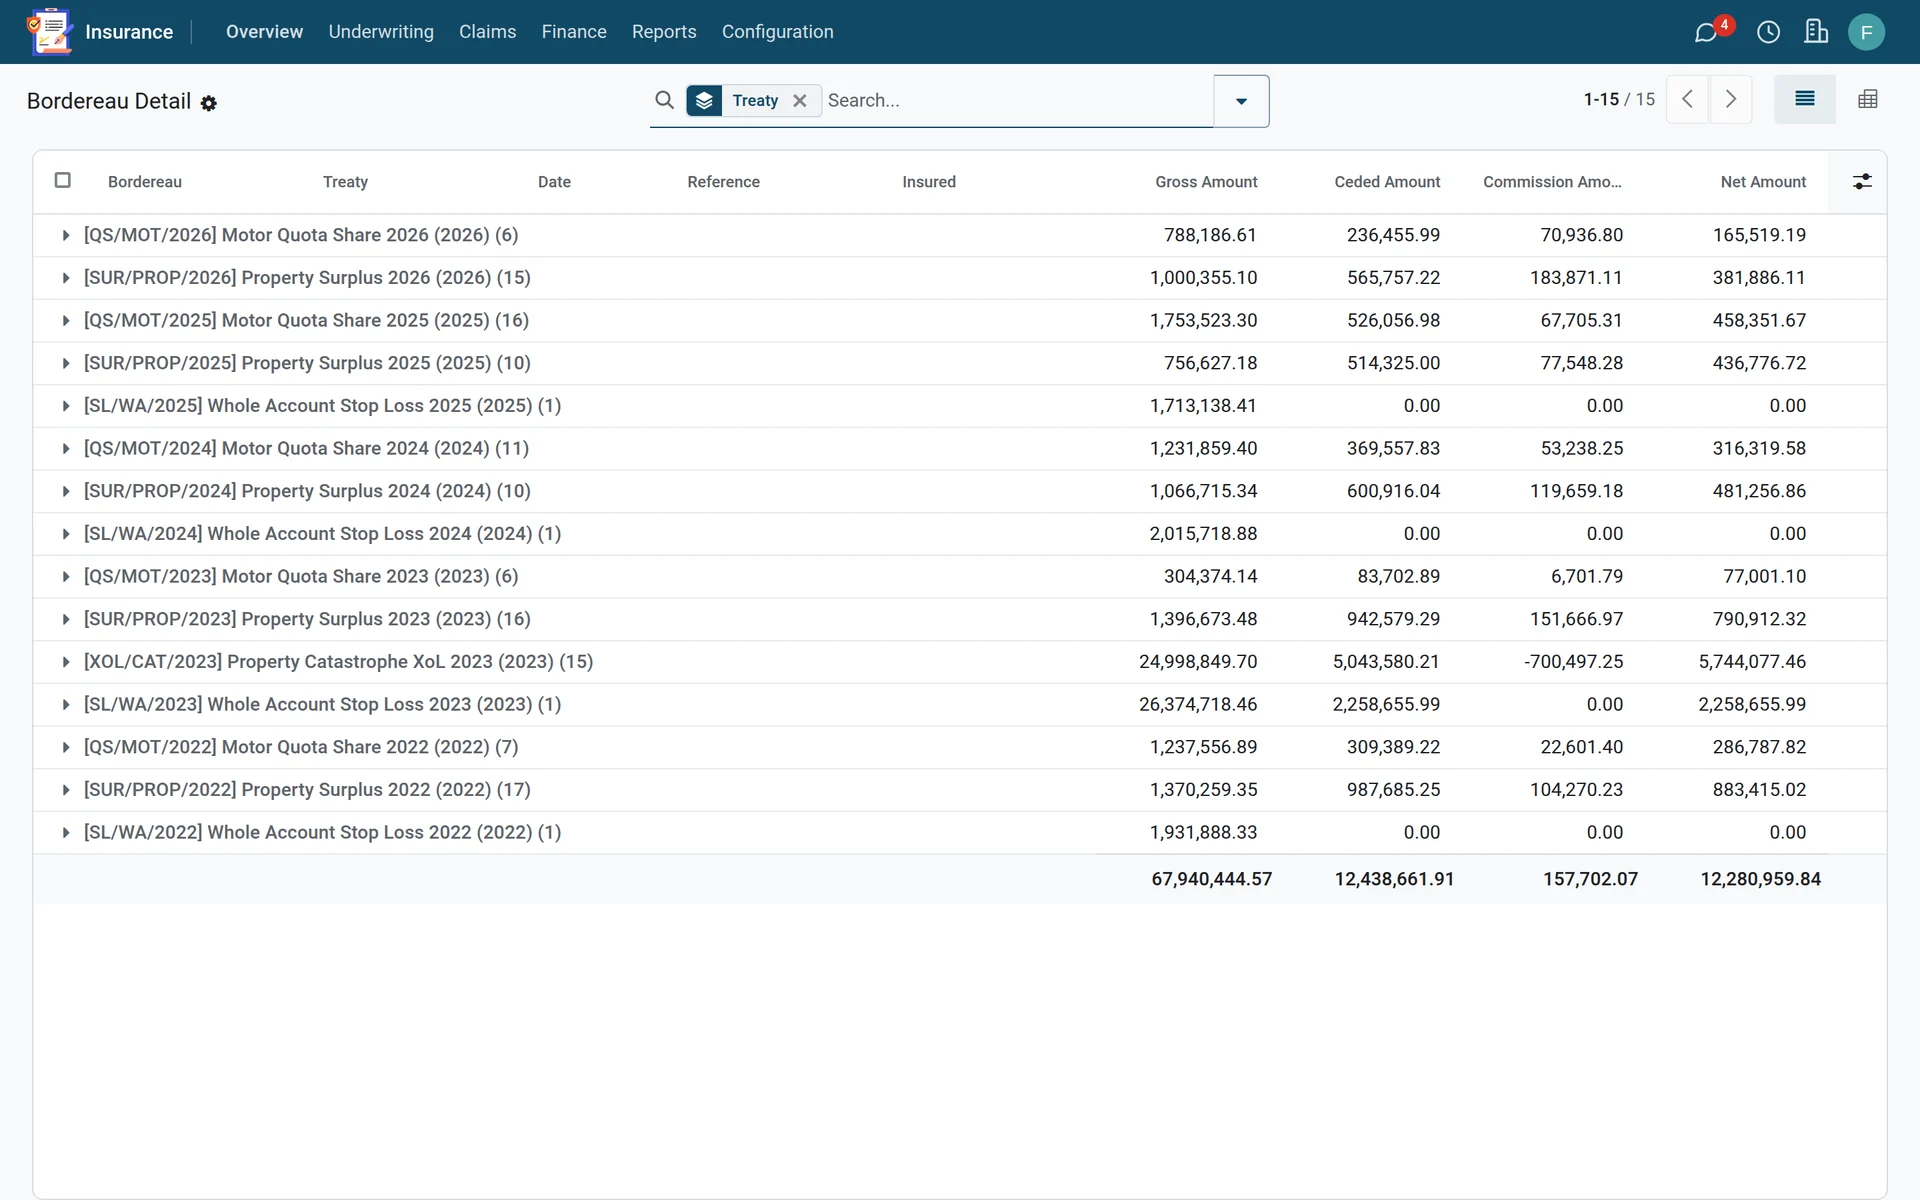Open the Reports menu

(664, 32)
